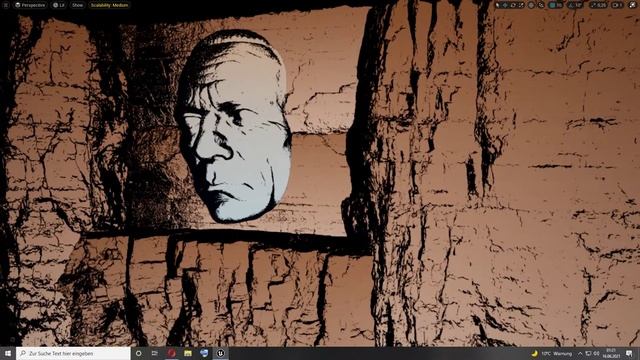This screenshot has height=360, width=640.
Task: Open the taskbar clock and date
Action: click(x=611, y=353)
